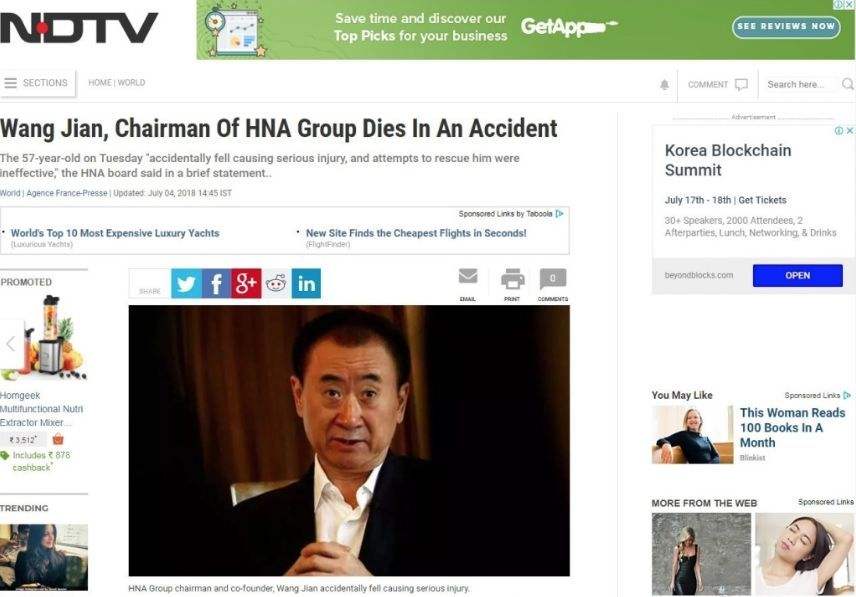The image size is (856, 597).
Task: Click the notification bell icon
Action: tap(664, 85)
